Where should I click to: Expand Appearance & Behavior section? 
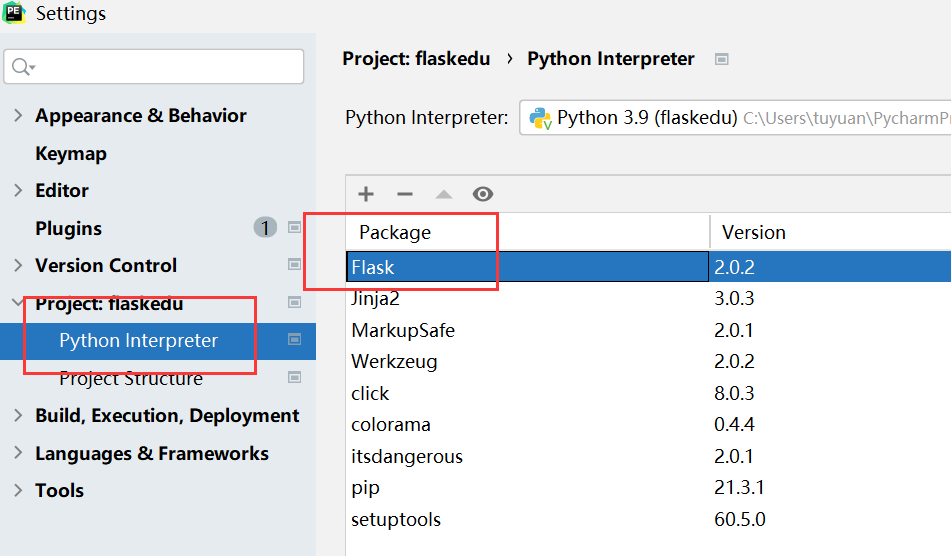(x=18, y=116)
